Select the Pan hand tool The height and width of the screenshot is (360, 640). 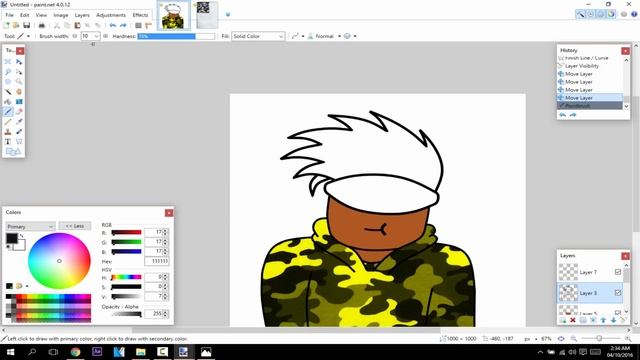tap(19, 92)
